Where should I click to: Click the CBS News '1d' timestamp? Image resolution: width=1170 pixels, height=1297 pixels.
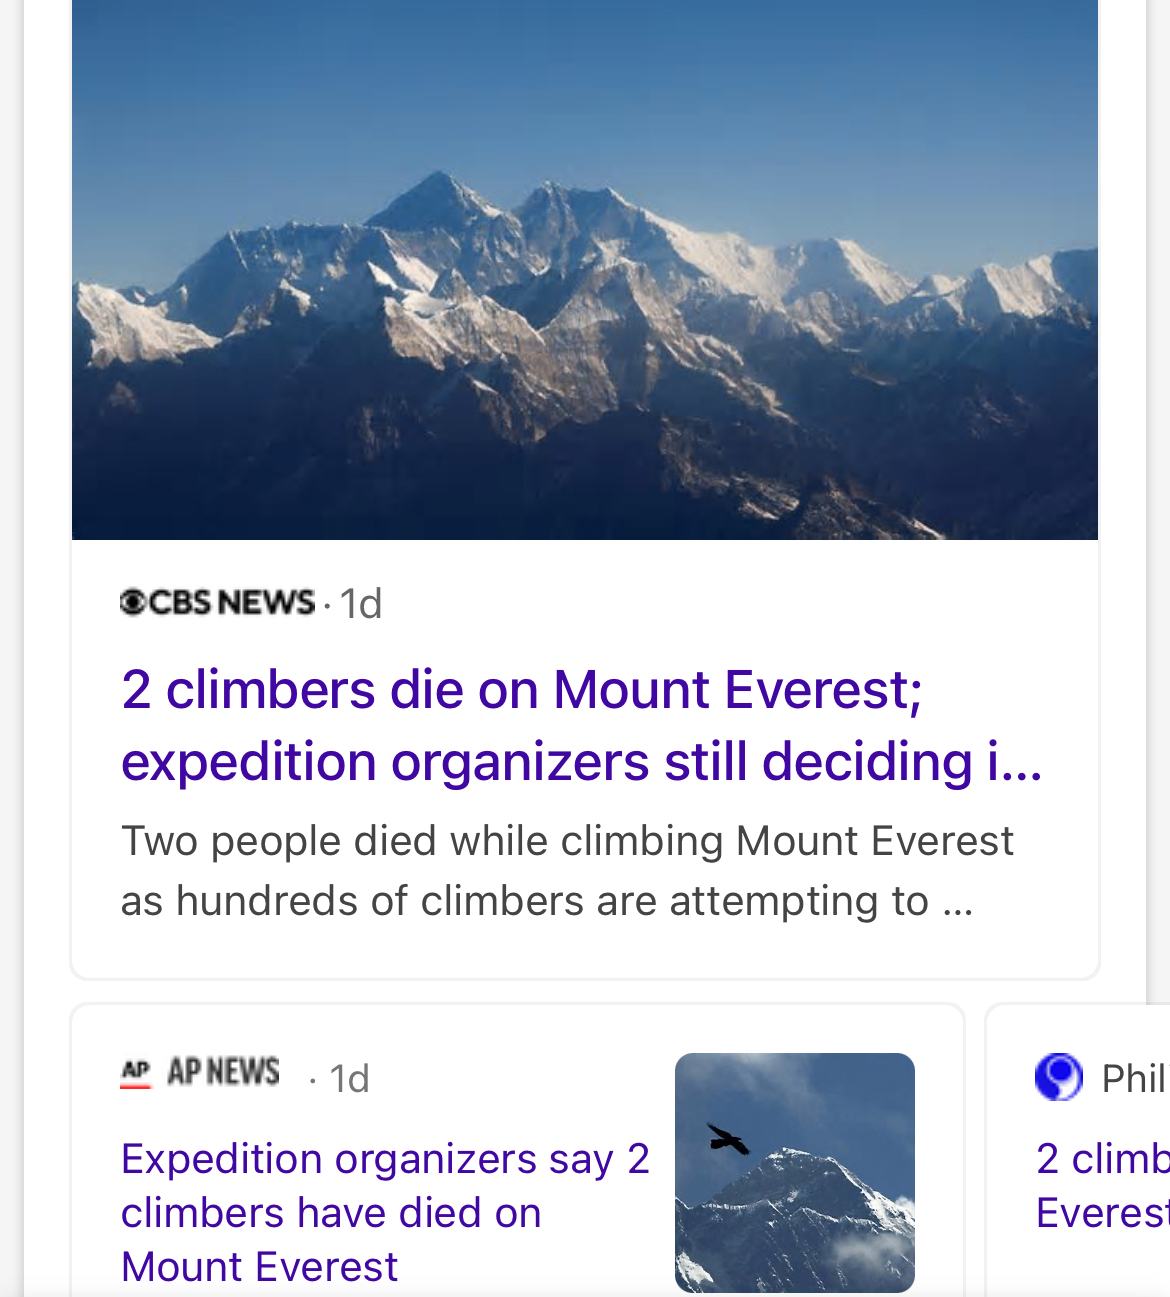pyautogui.click(x=361, y=604)
